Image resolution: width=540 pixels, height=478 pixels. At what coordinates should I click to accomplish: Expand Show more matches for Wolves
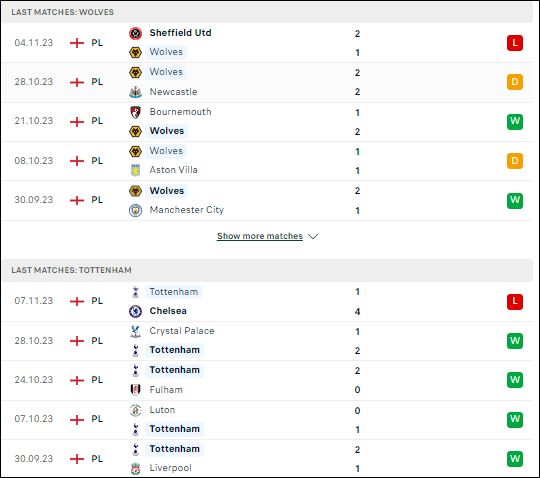click(x=260, y=236)
